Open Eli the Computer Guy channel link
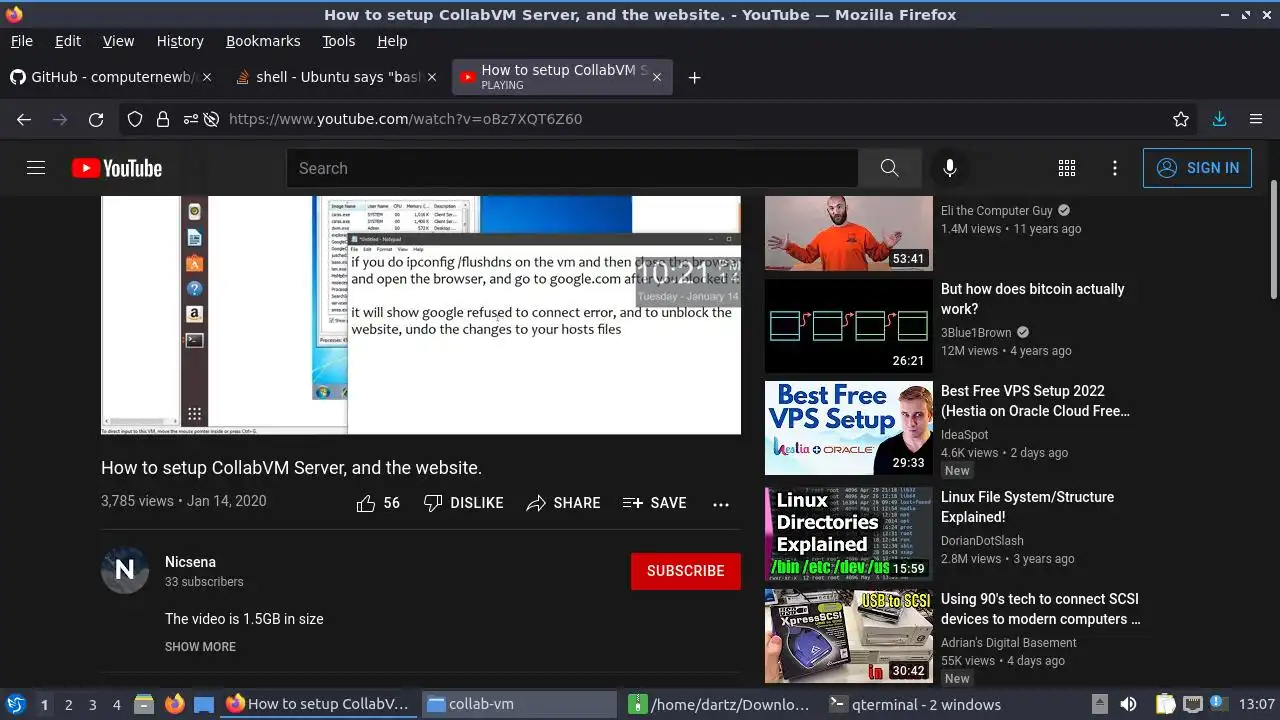Screen dimensions: 1280x720 click(996, 211)
